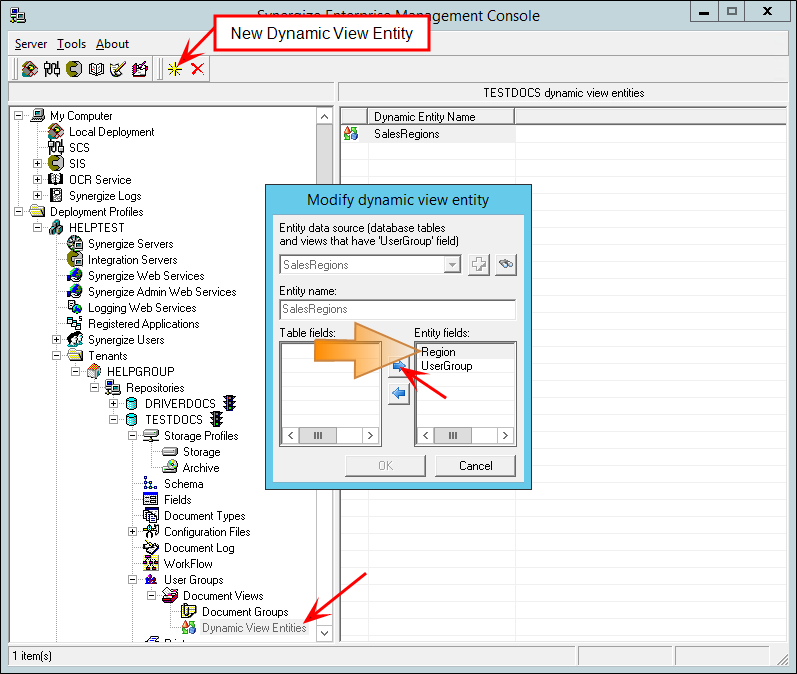This screenshot has height=674, width=797.
Task: Select Synergize Admin Web Services
Action: point(162,292)
